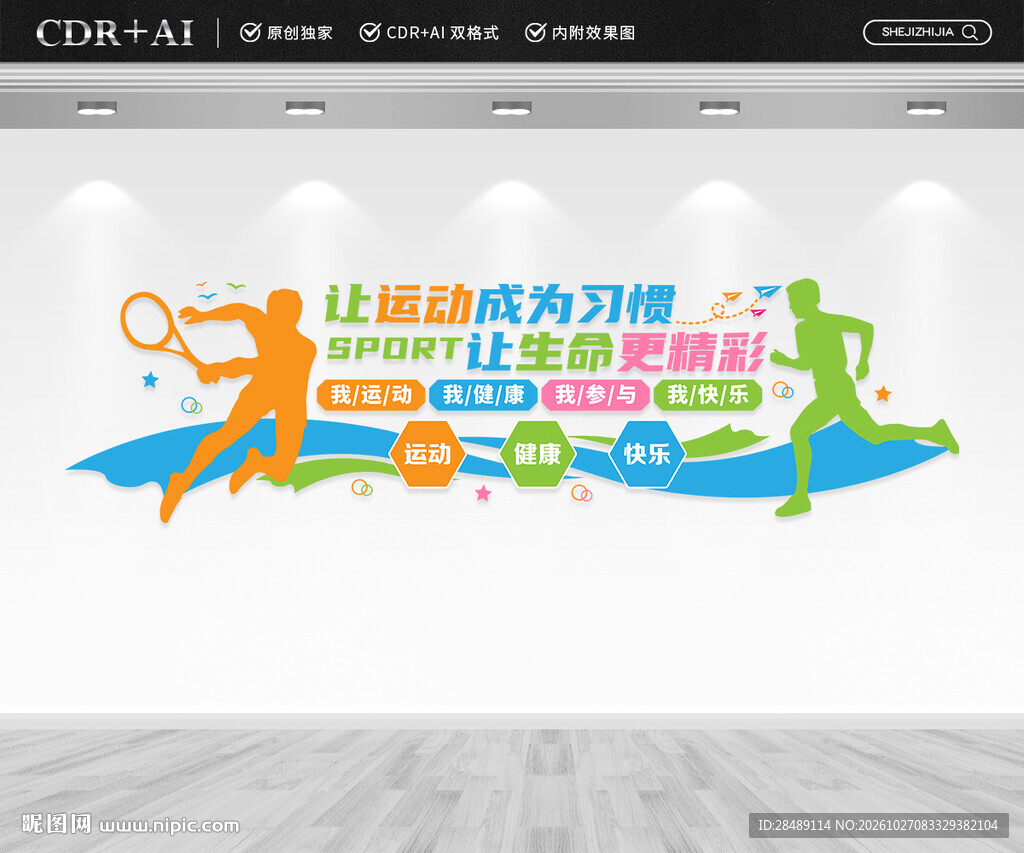Click the green 健康 hexagon
This screenshot has width=1024, height=853.
click(537, 454)
